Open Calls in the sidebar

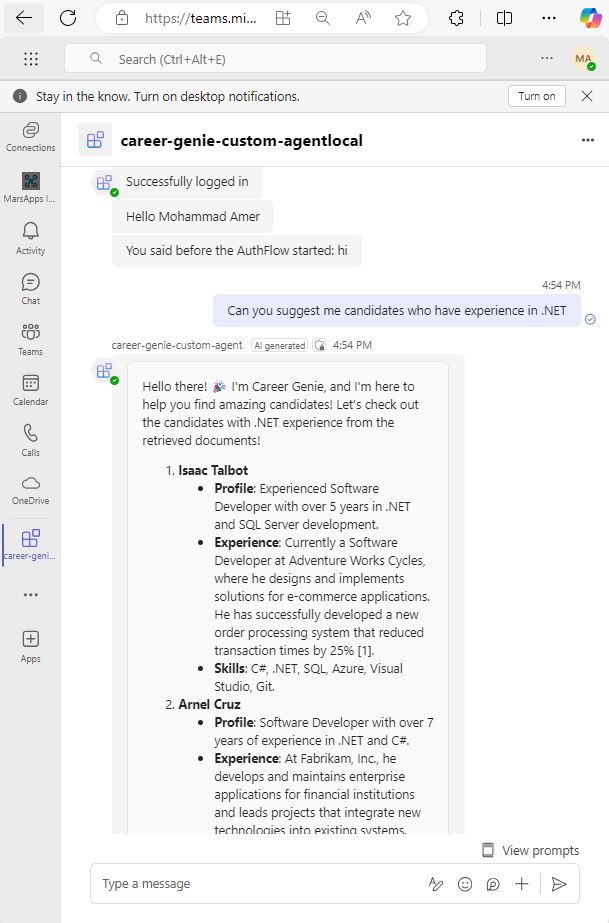(31, 441)
